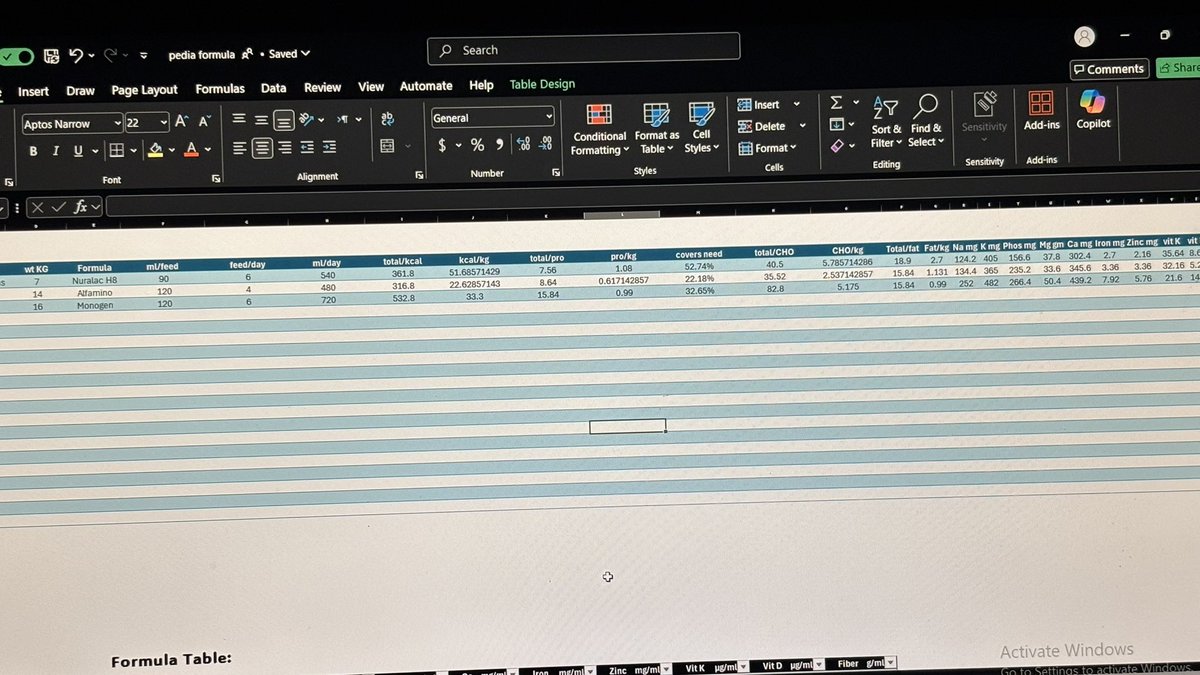Open the Table Design tab

(x=542, y=84)
